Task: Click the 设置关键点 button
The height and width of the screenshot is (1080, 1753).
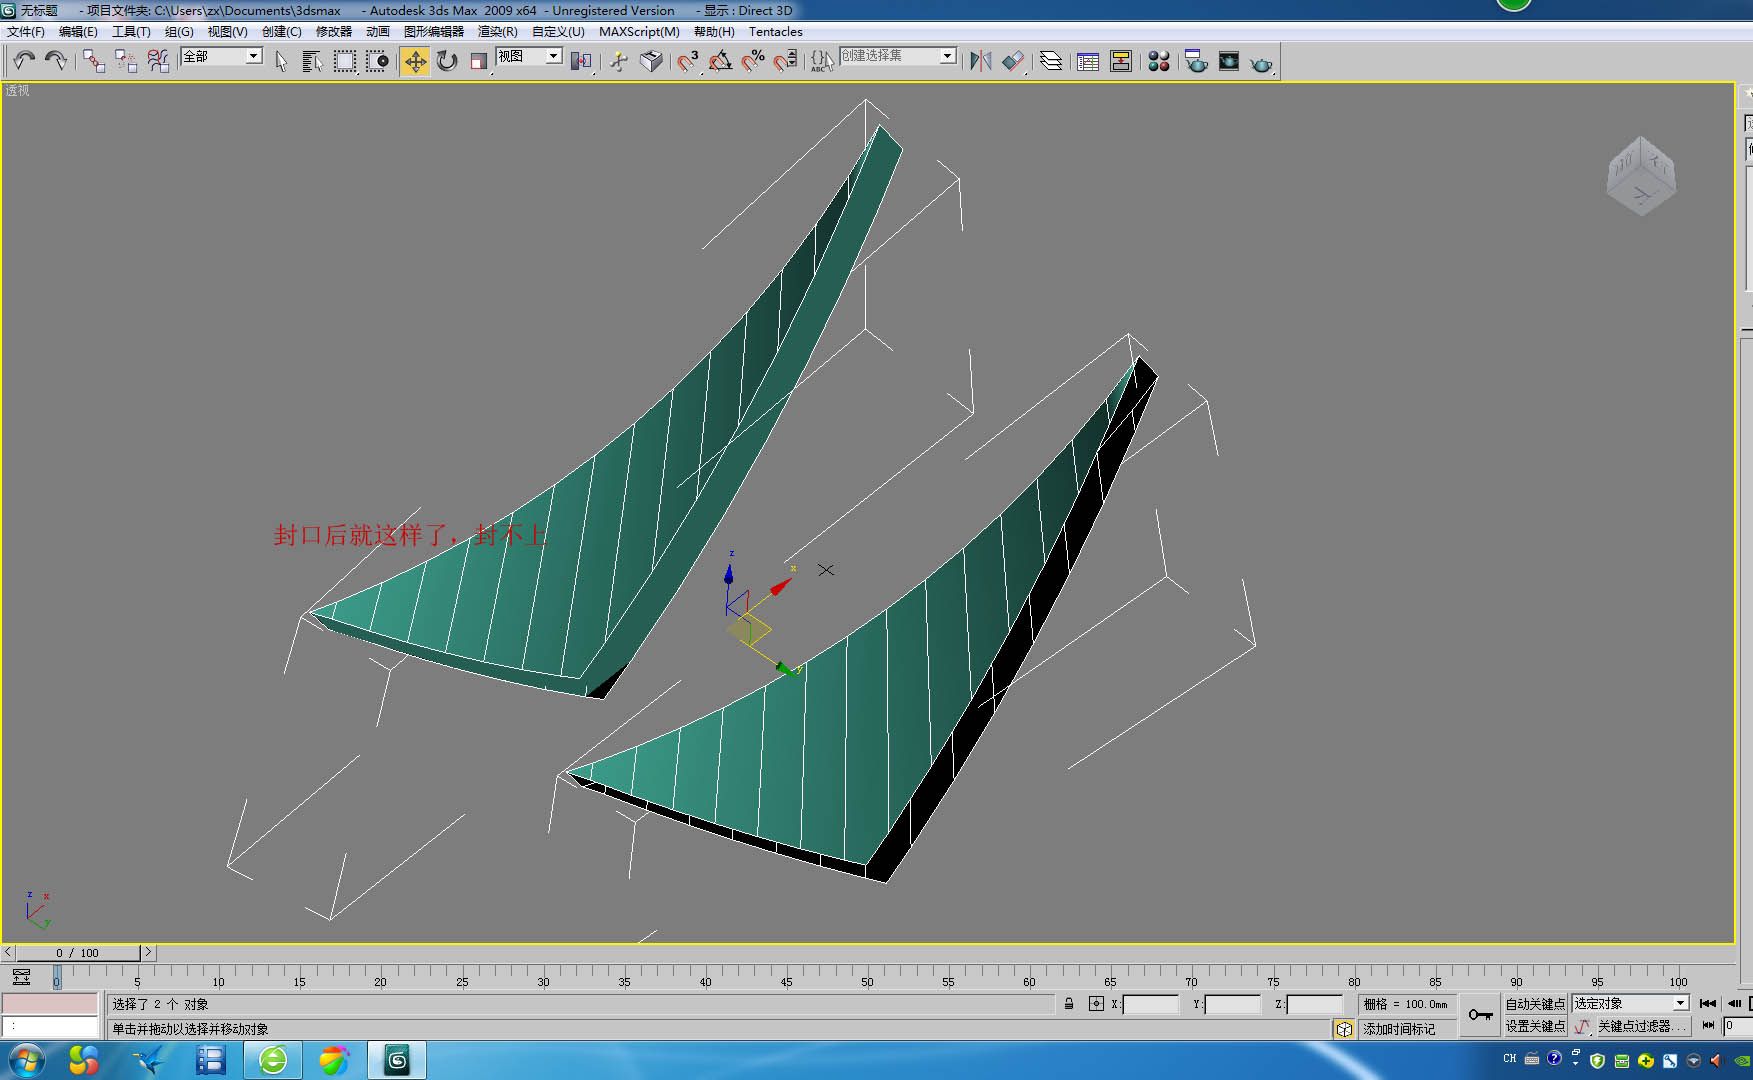Action: [1534, 1026]
